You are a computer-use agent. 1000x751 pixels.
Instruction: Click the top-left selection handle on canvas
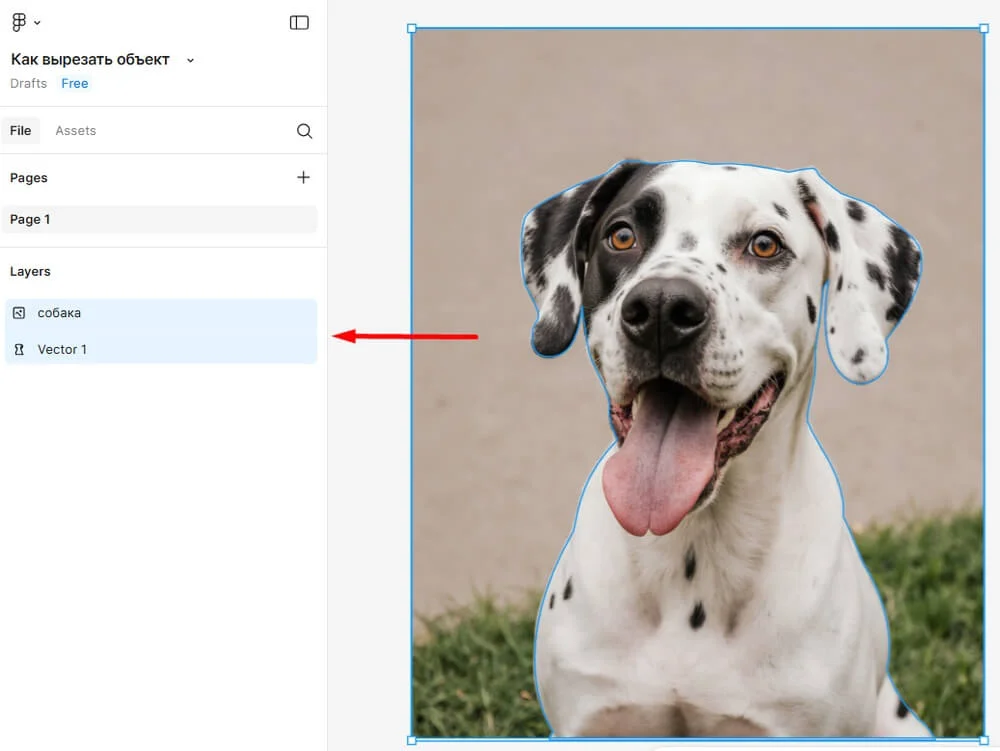411,28
